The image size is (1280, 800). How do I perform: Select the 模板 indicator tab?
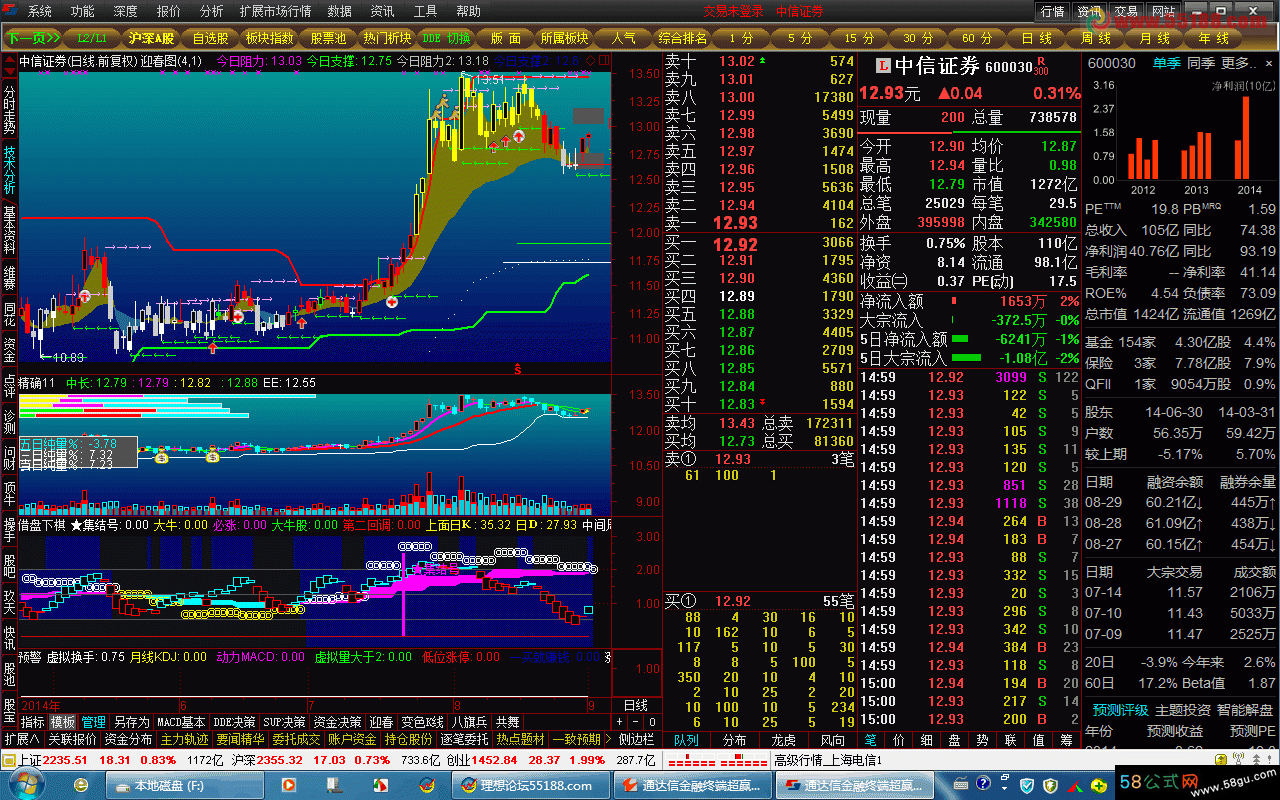(63, 722)
